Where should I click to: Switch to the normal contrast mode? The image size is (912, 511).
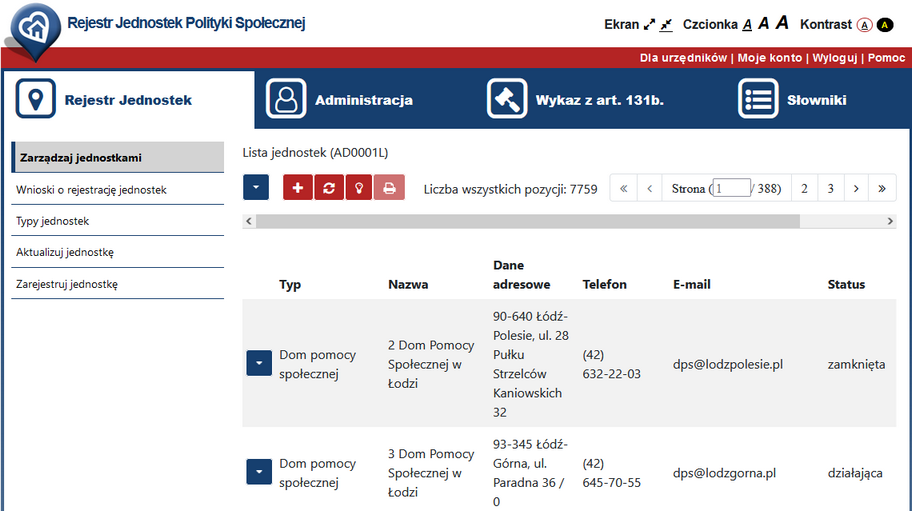click(x=865, y=25)
